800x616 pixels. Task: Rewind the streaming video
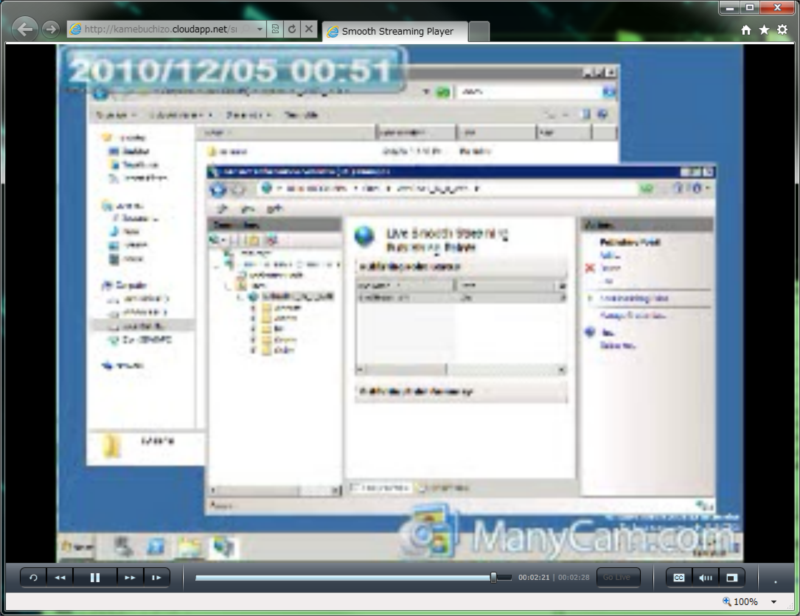coord(60,578)
